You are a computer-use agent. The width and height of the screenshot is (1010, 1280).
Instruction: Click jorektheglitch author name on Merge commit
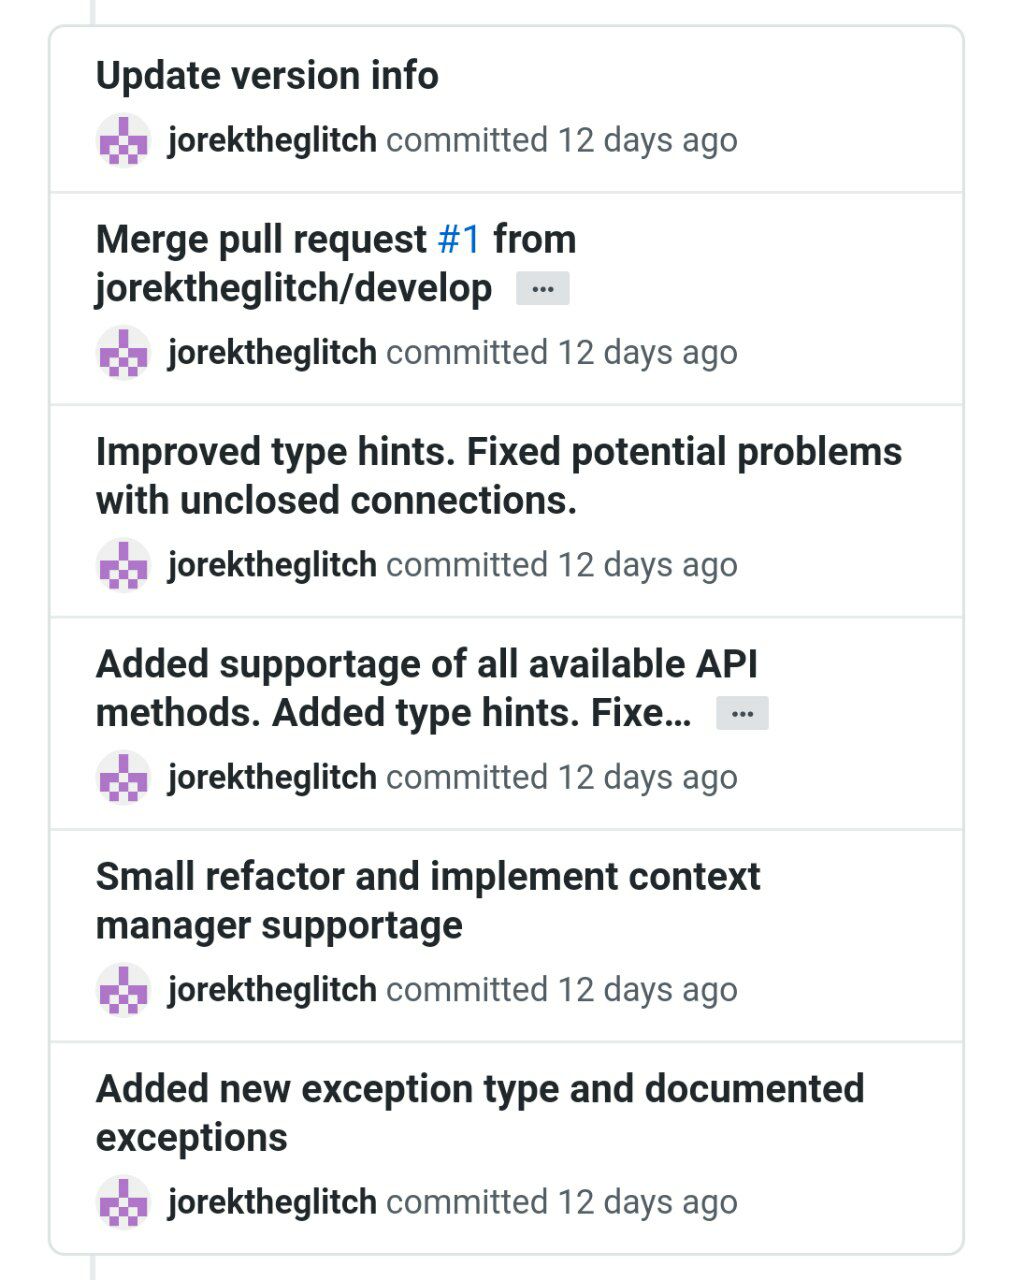[x=272, y=352]
